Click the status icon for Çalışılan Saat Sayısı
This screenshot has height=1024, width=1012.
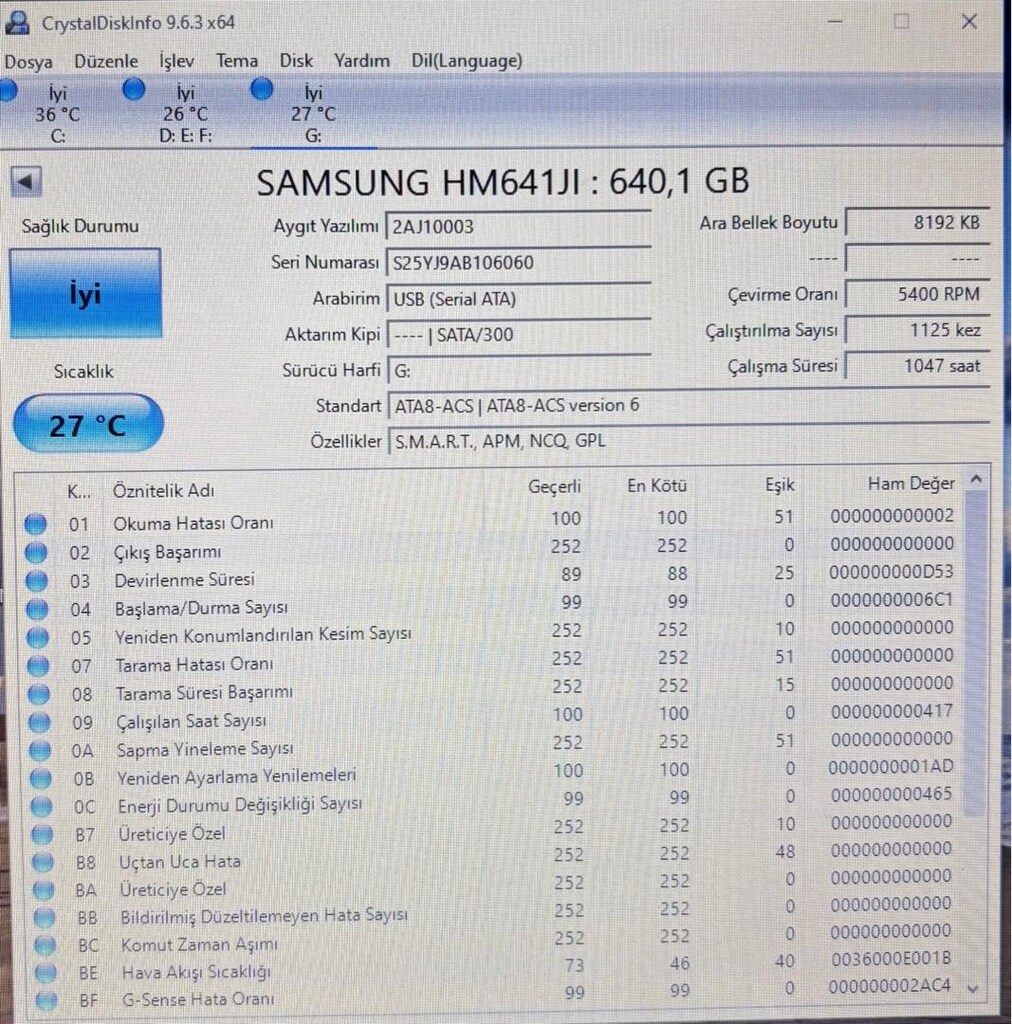click(x=39, y=722)
